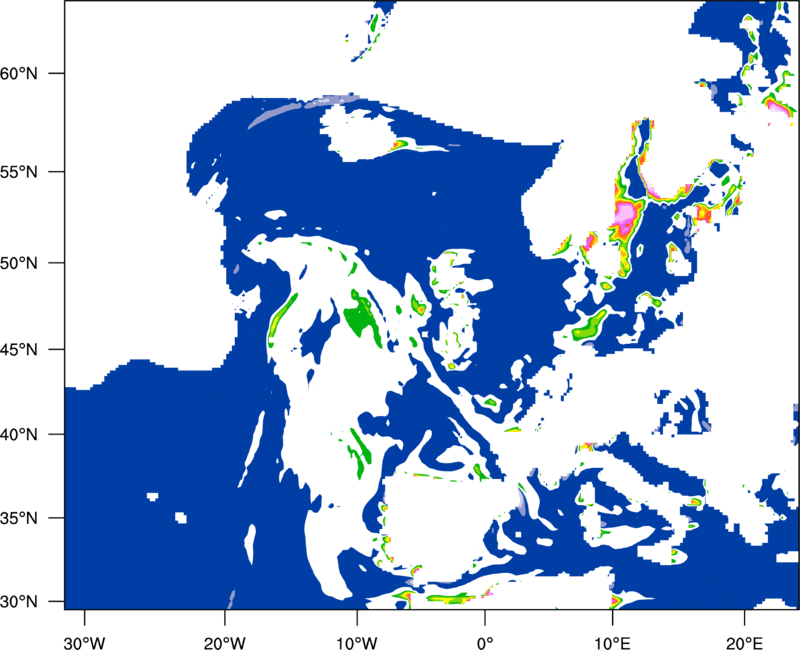Click the 35°N latitude label

pos(19,518)
